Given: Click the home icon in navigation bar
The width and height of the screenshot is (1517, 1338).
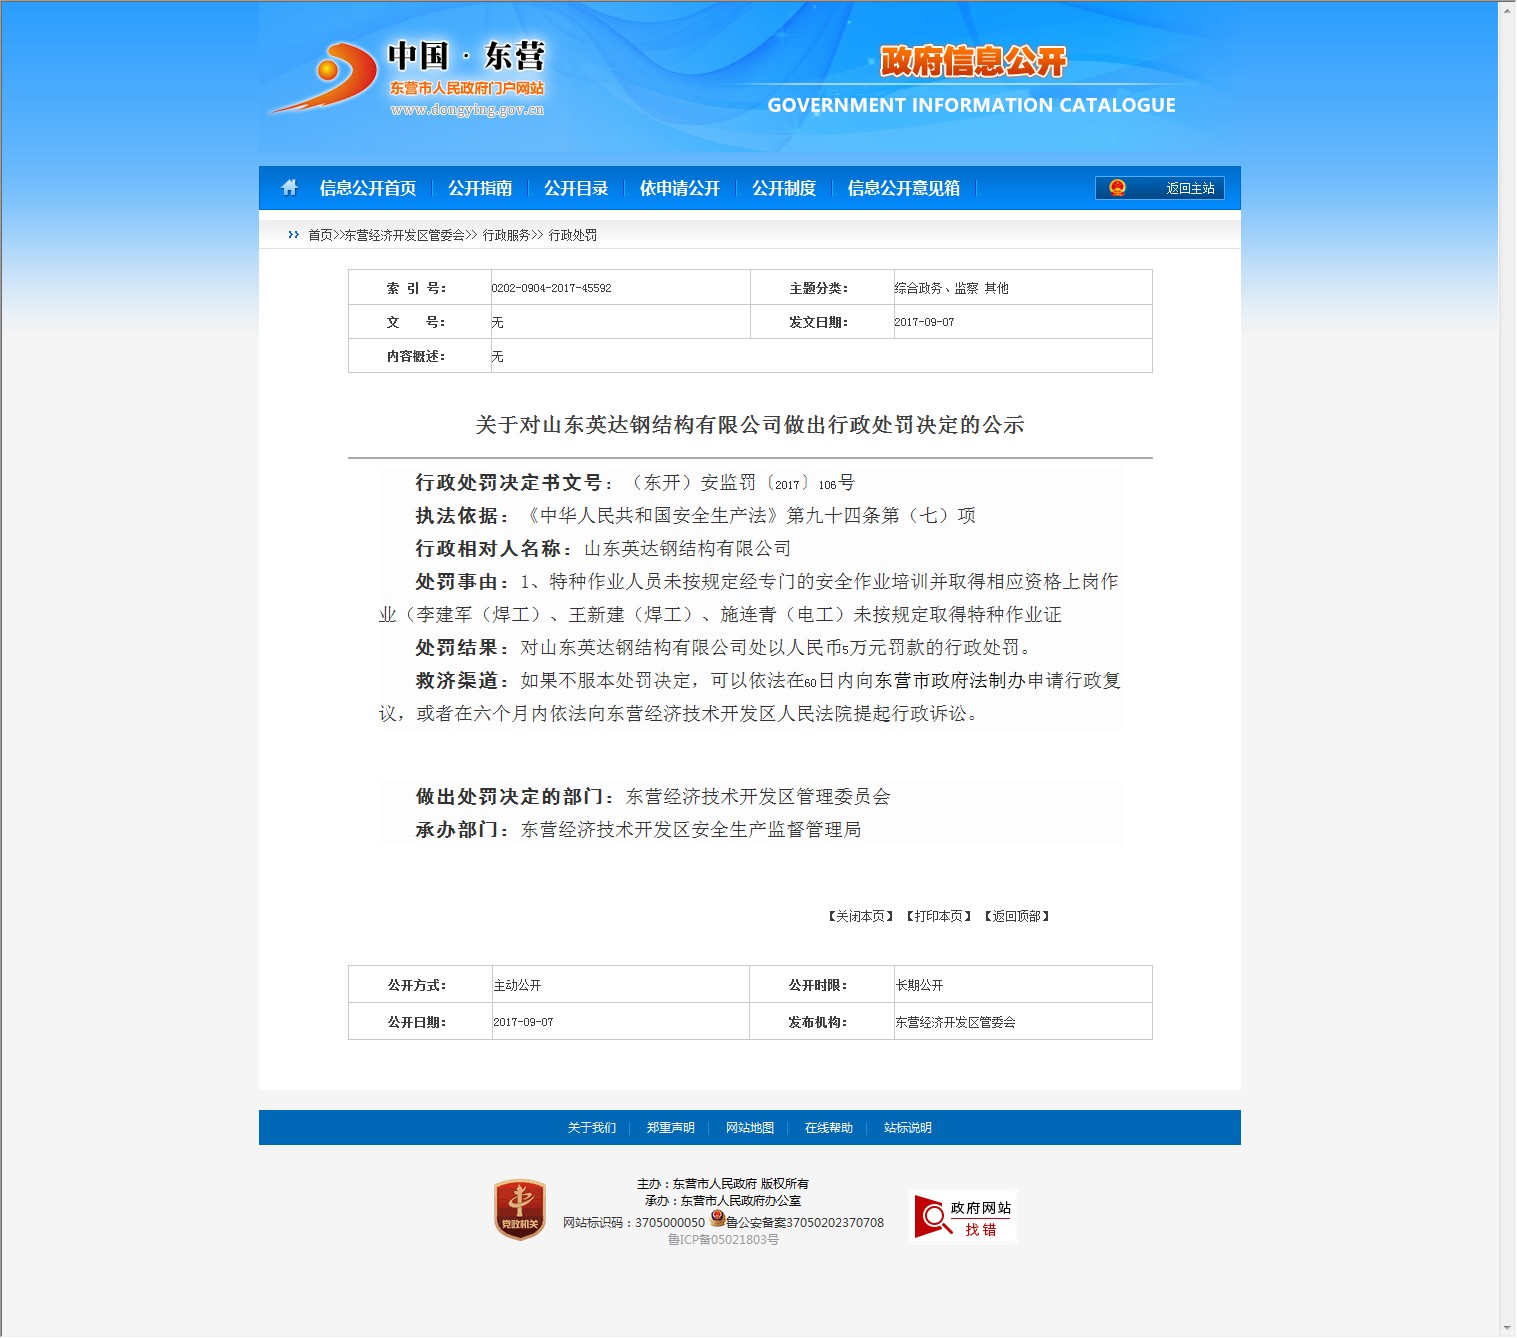Looking at the screenshot, I should [289, 188].
